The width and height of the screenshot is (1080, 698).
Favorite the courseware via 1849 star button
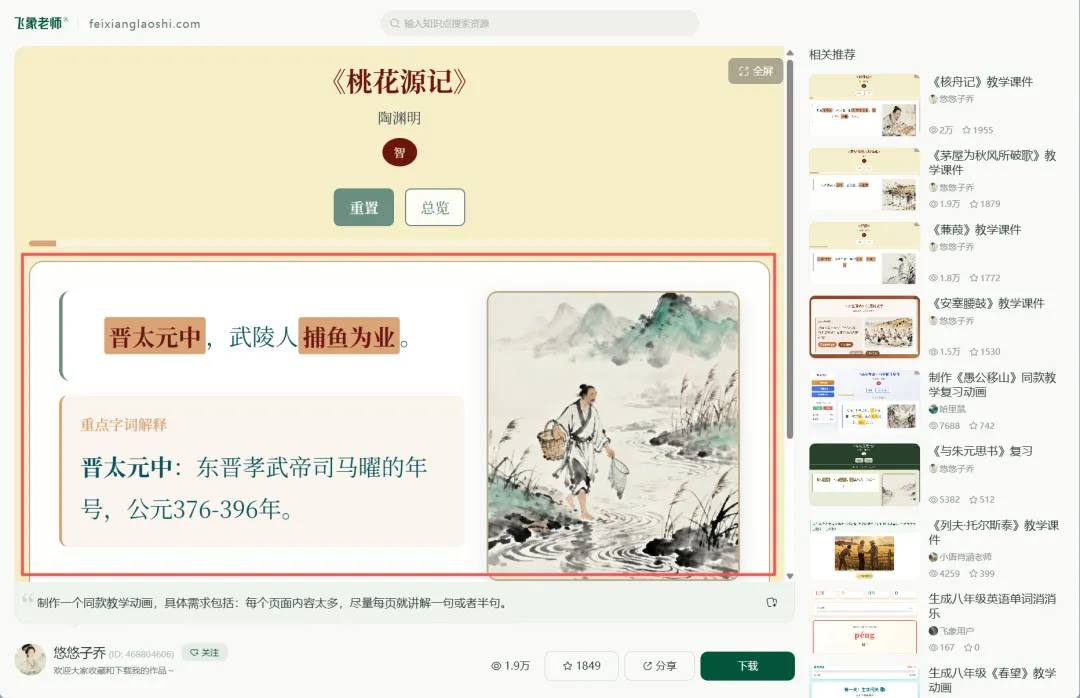[x=581, y=666]
